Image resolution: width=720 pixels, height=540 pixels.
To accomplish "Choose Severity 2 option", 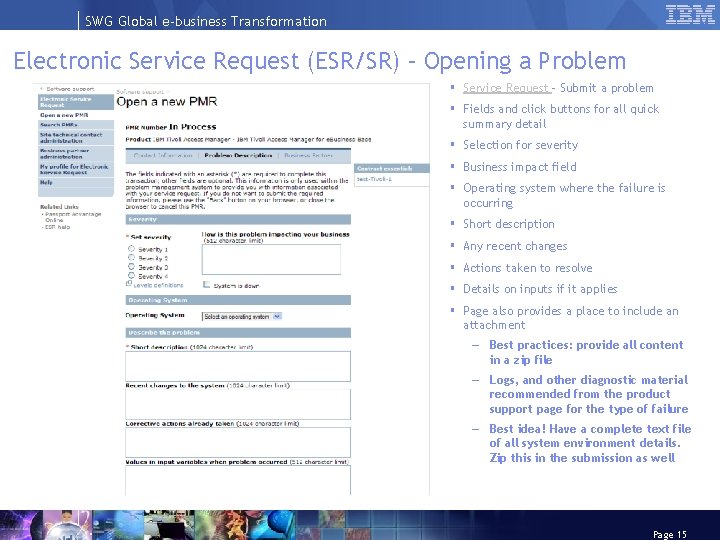I will [131, 258].
